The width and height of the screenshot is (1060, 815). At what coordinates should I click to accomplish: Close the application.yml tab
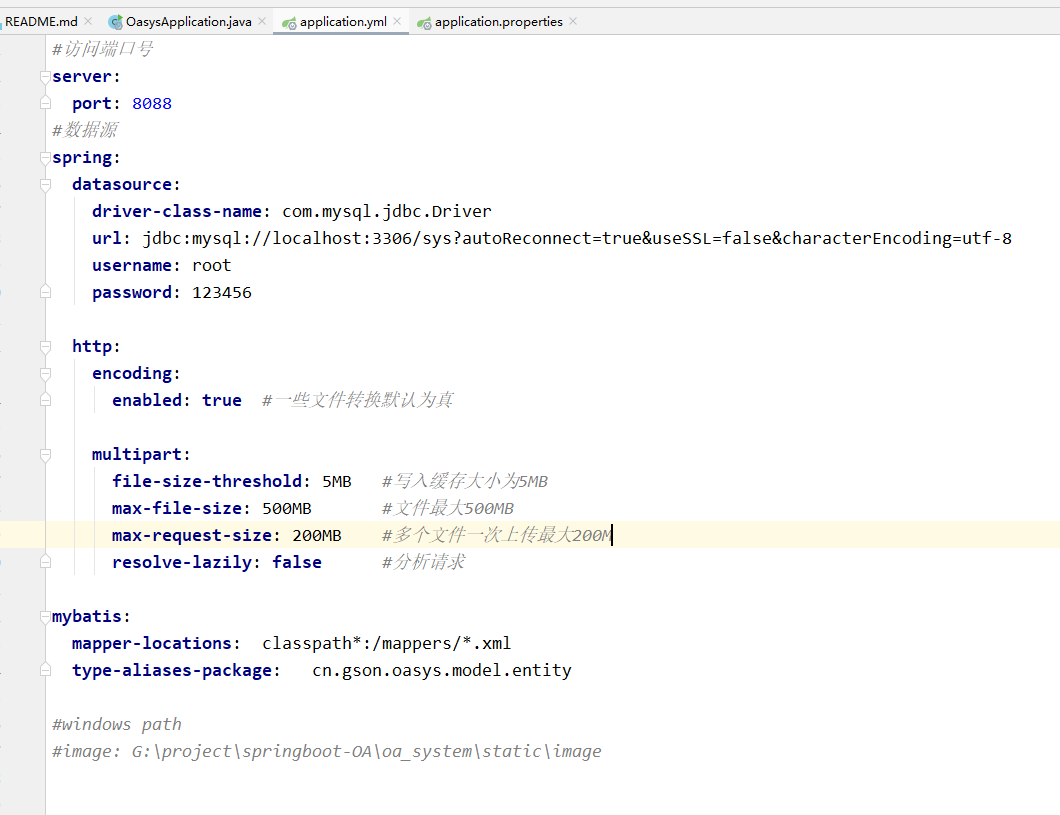tap(398, 22)
